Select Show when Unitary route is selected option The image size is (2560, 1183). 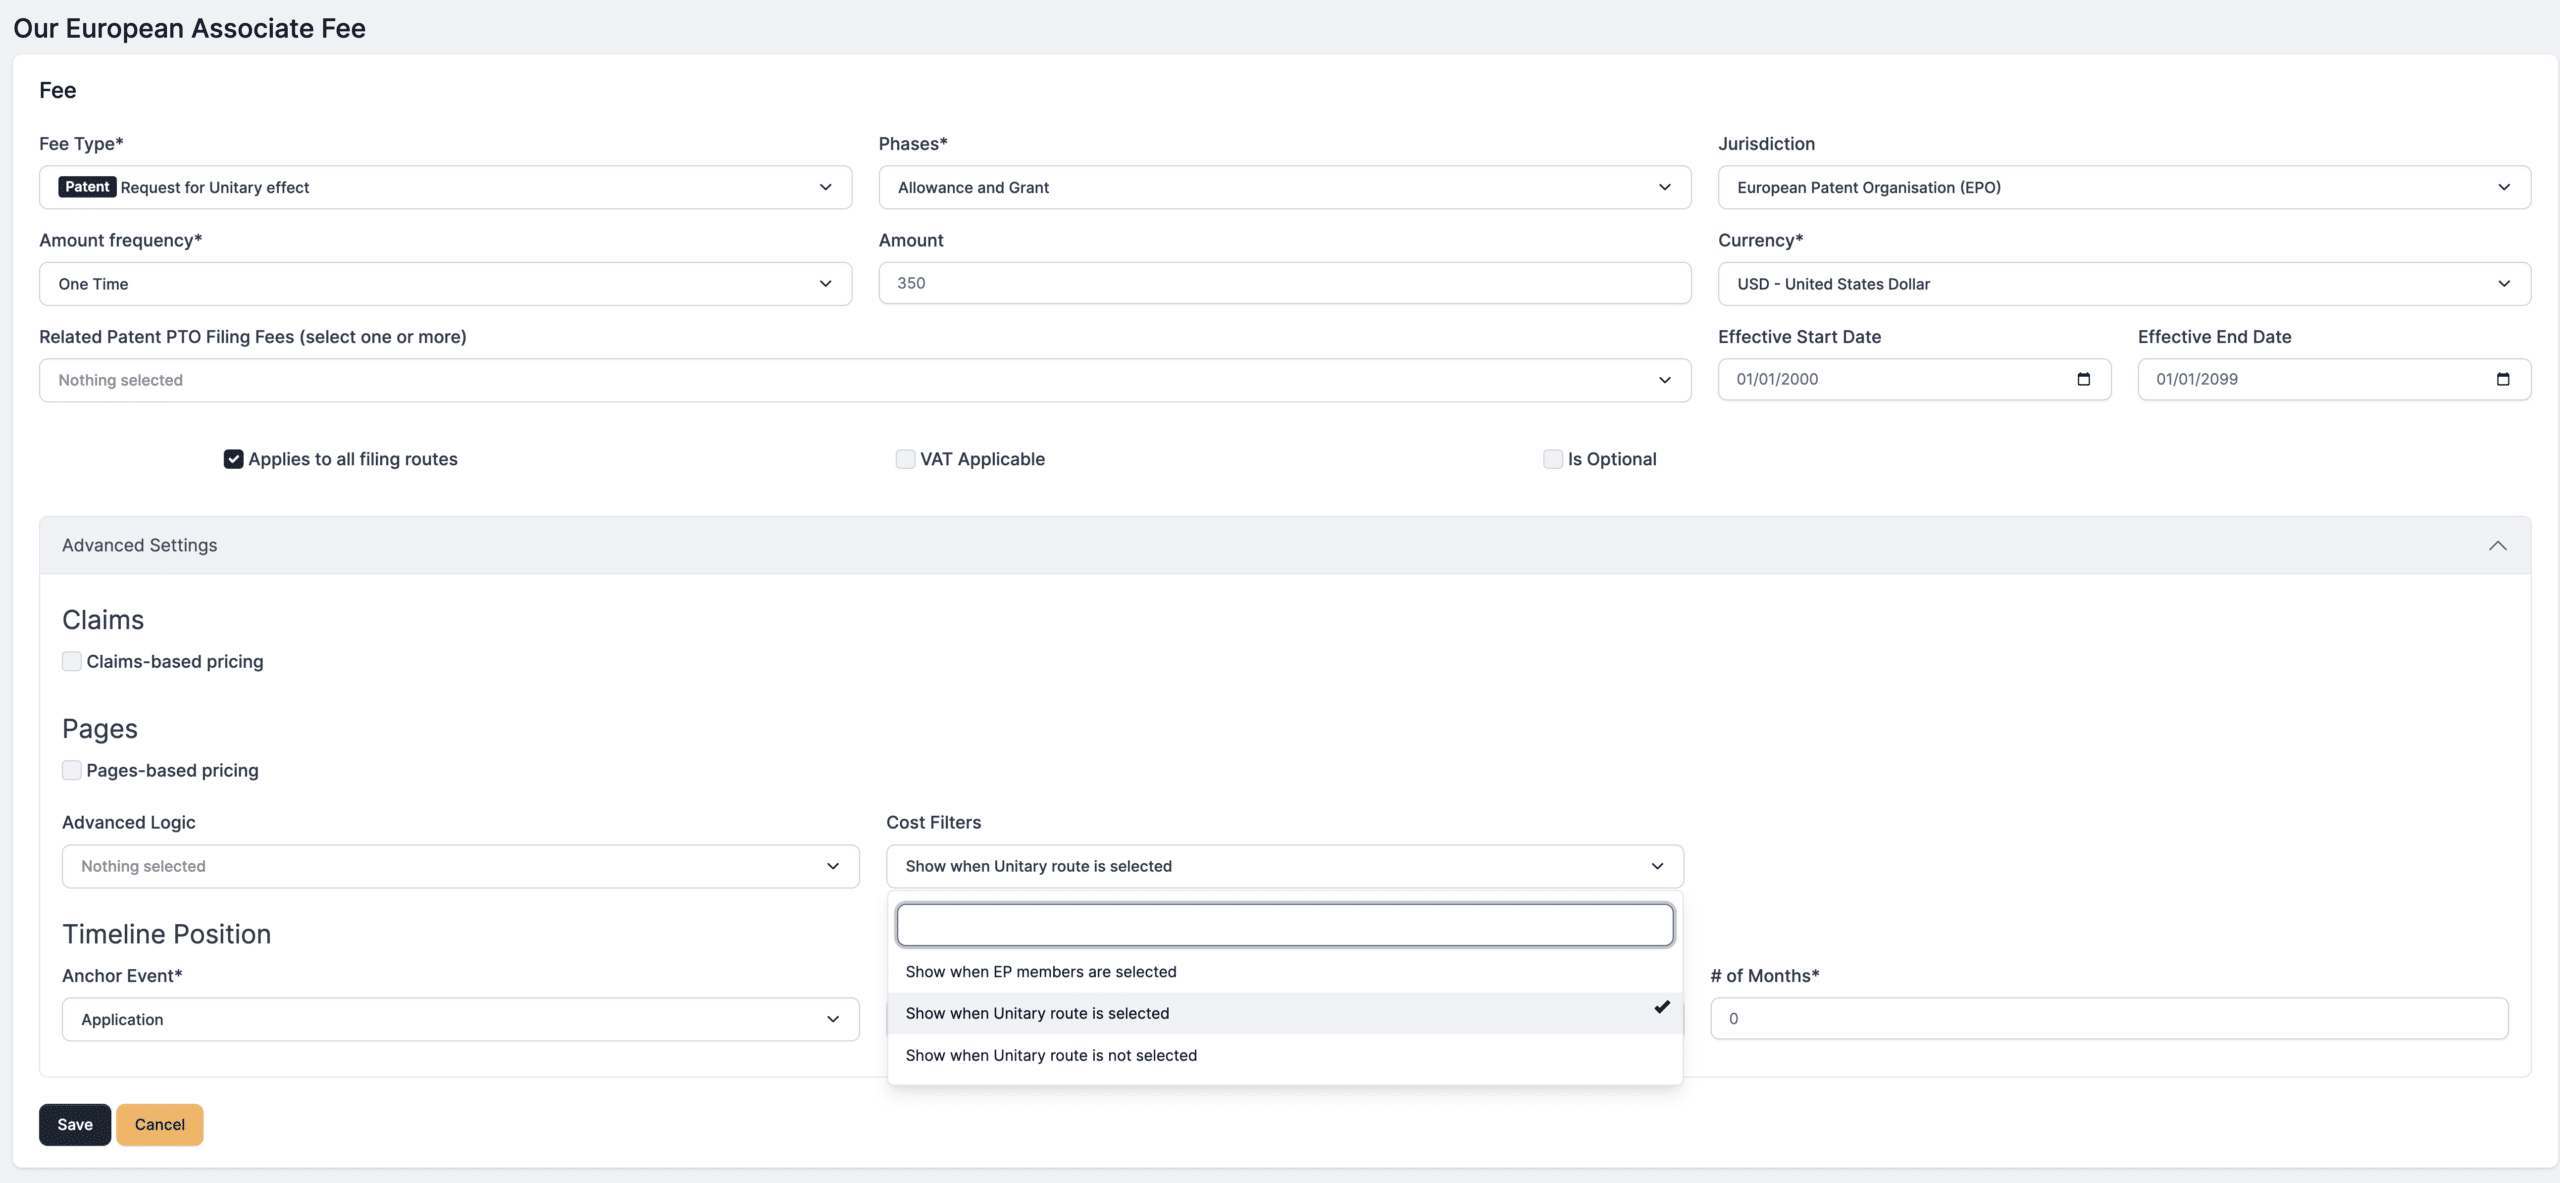pos(1285,1013)
